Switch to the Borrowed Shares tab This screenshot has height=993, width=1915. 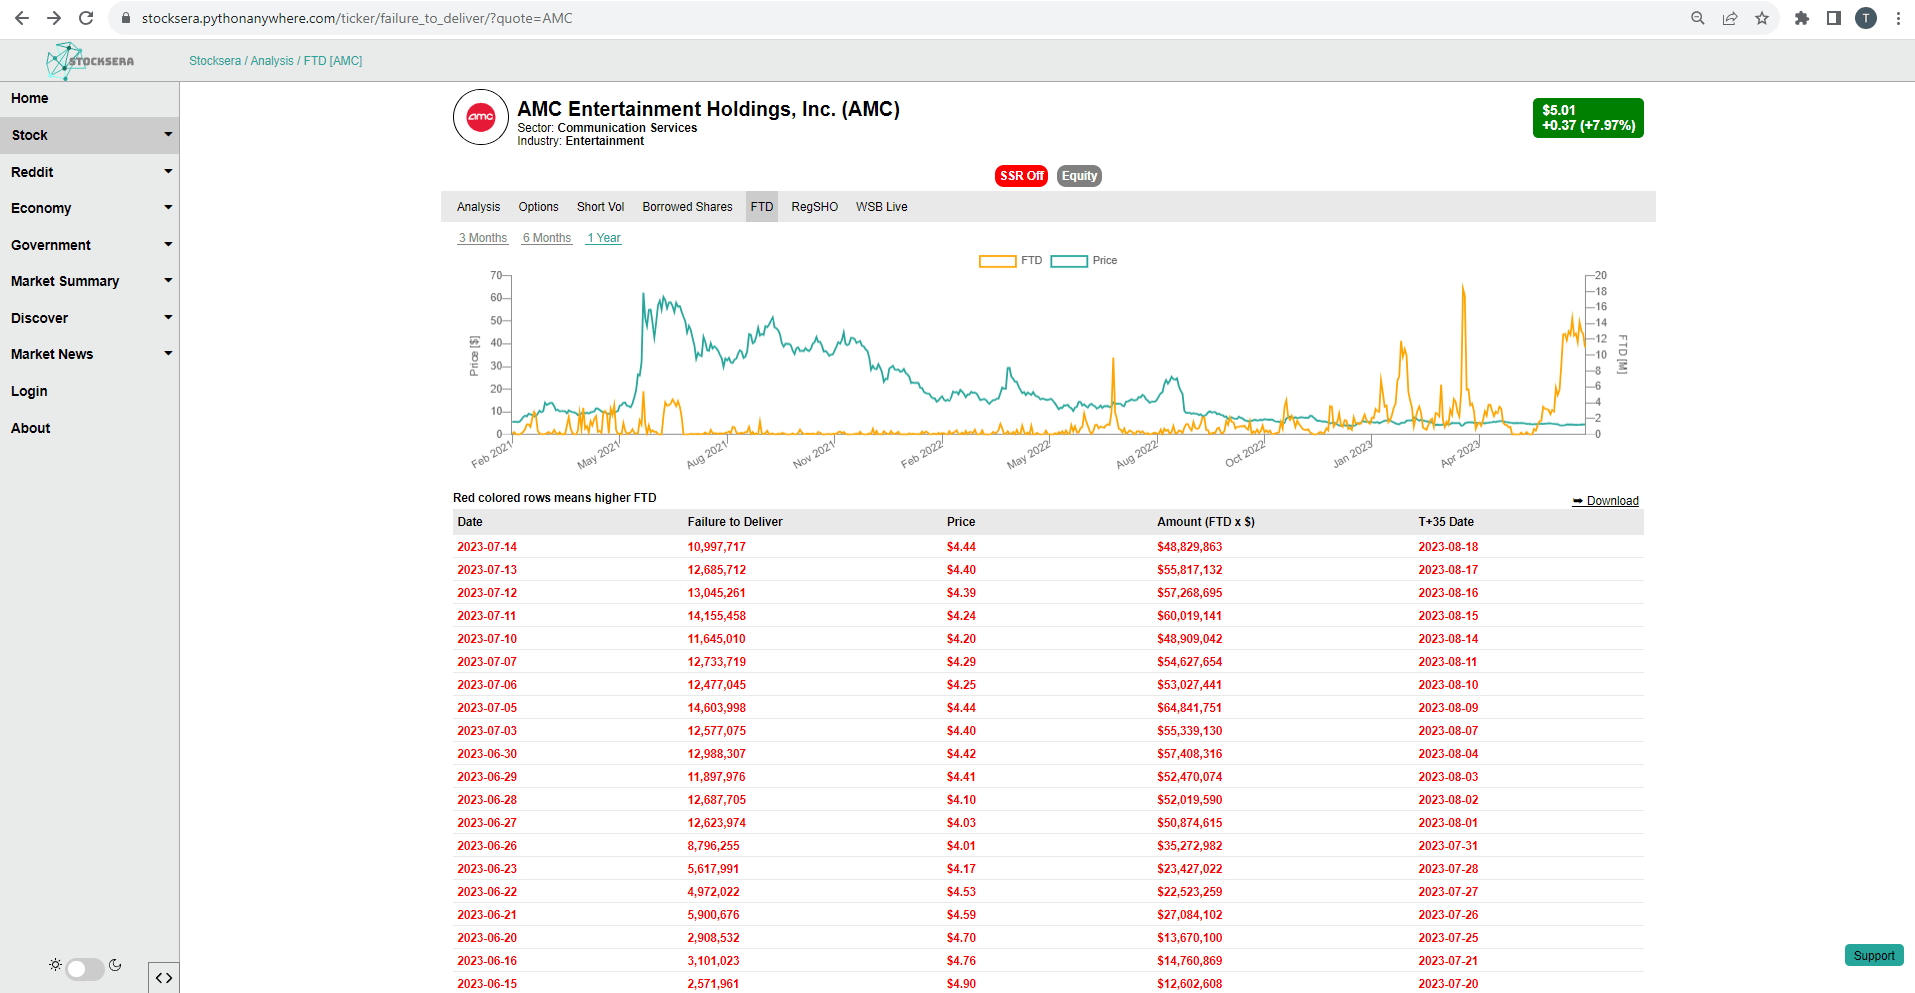pyautogui.click(x=687, y=207)
